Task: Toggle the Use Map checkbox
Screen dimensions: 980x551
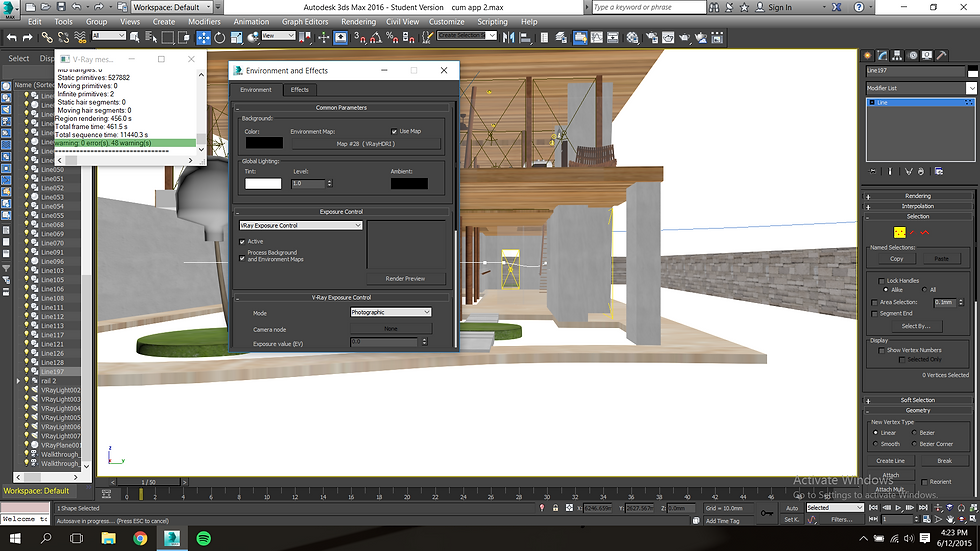Action: coord(394,131)
